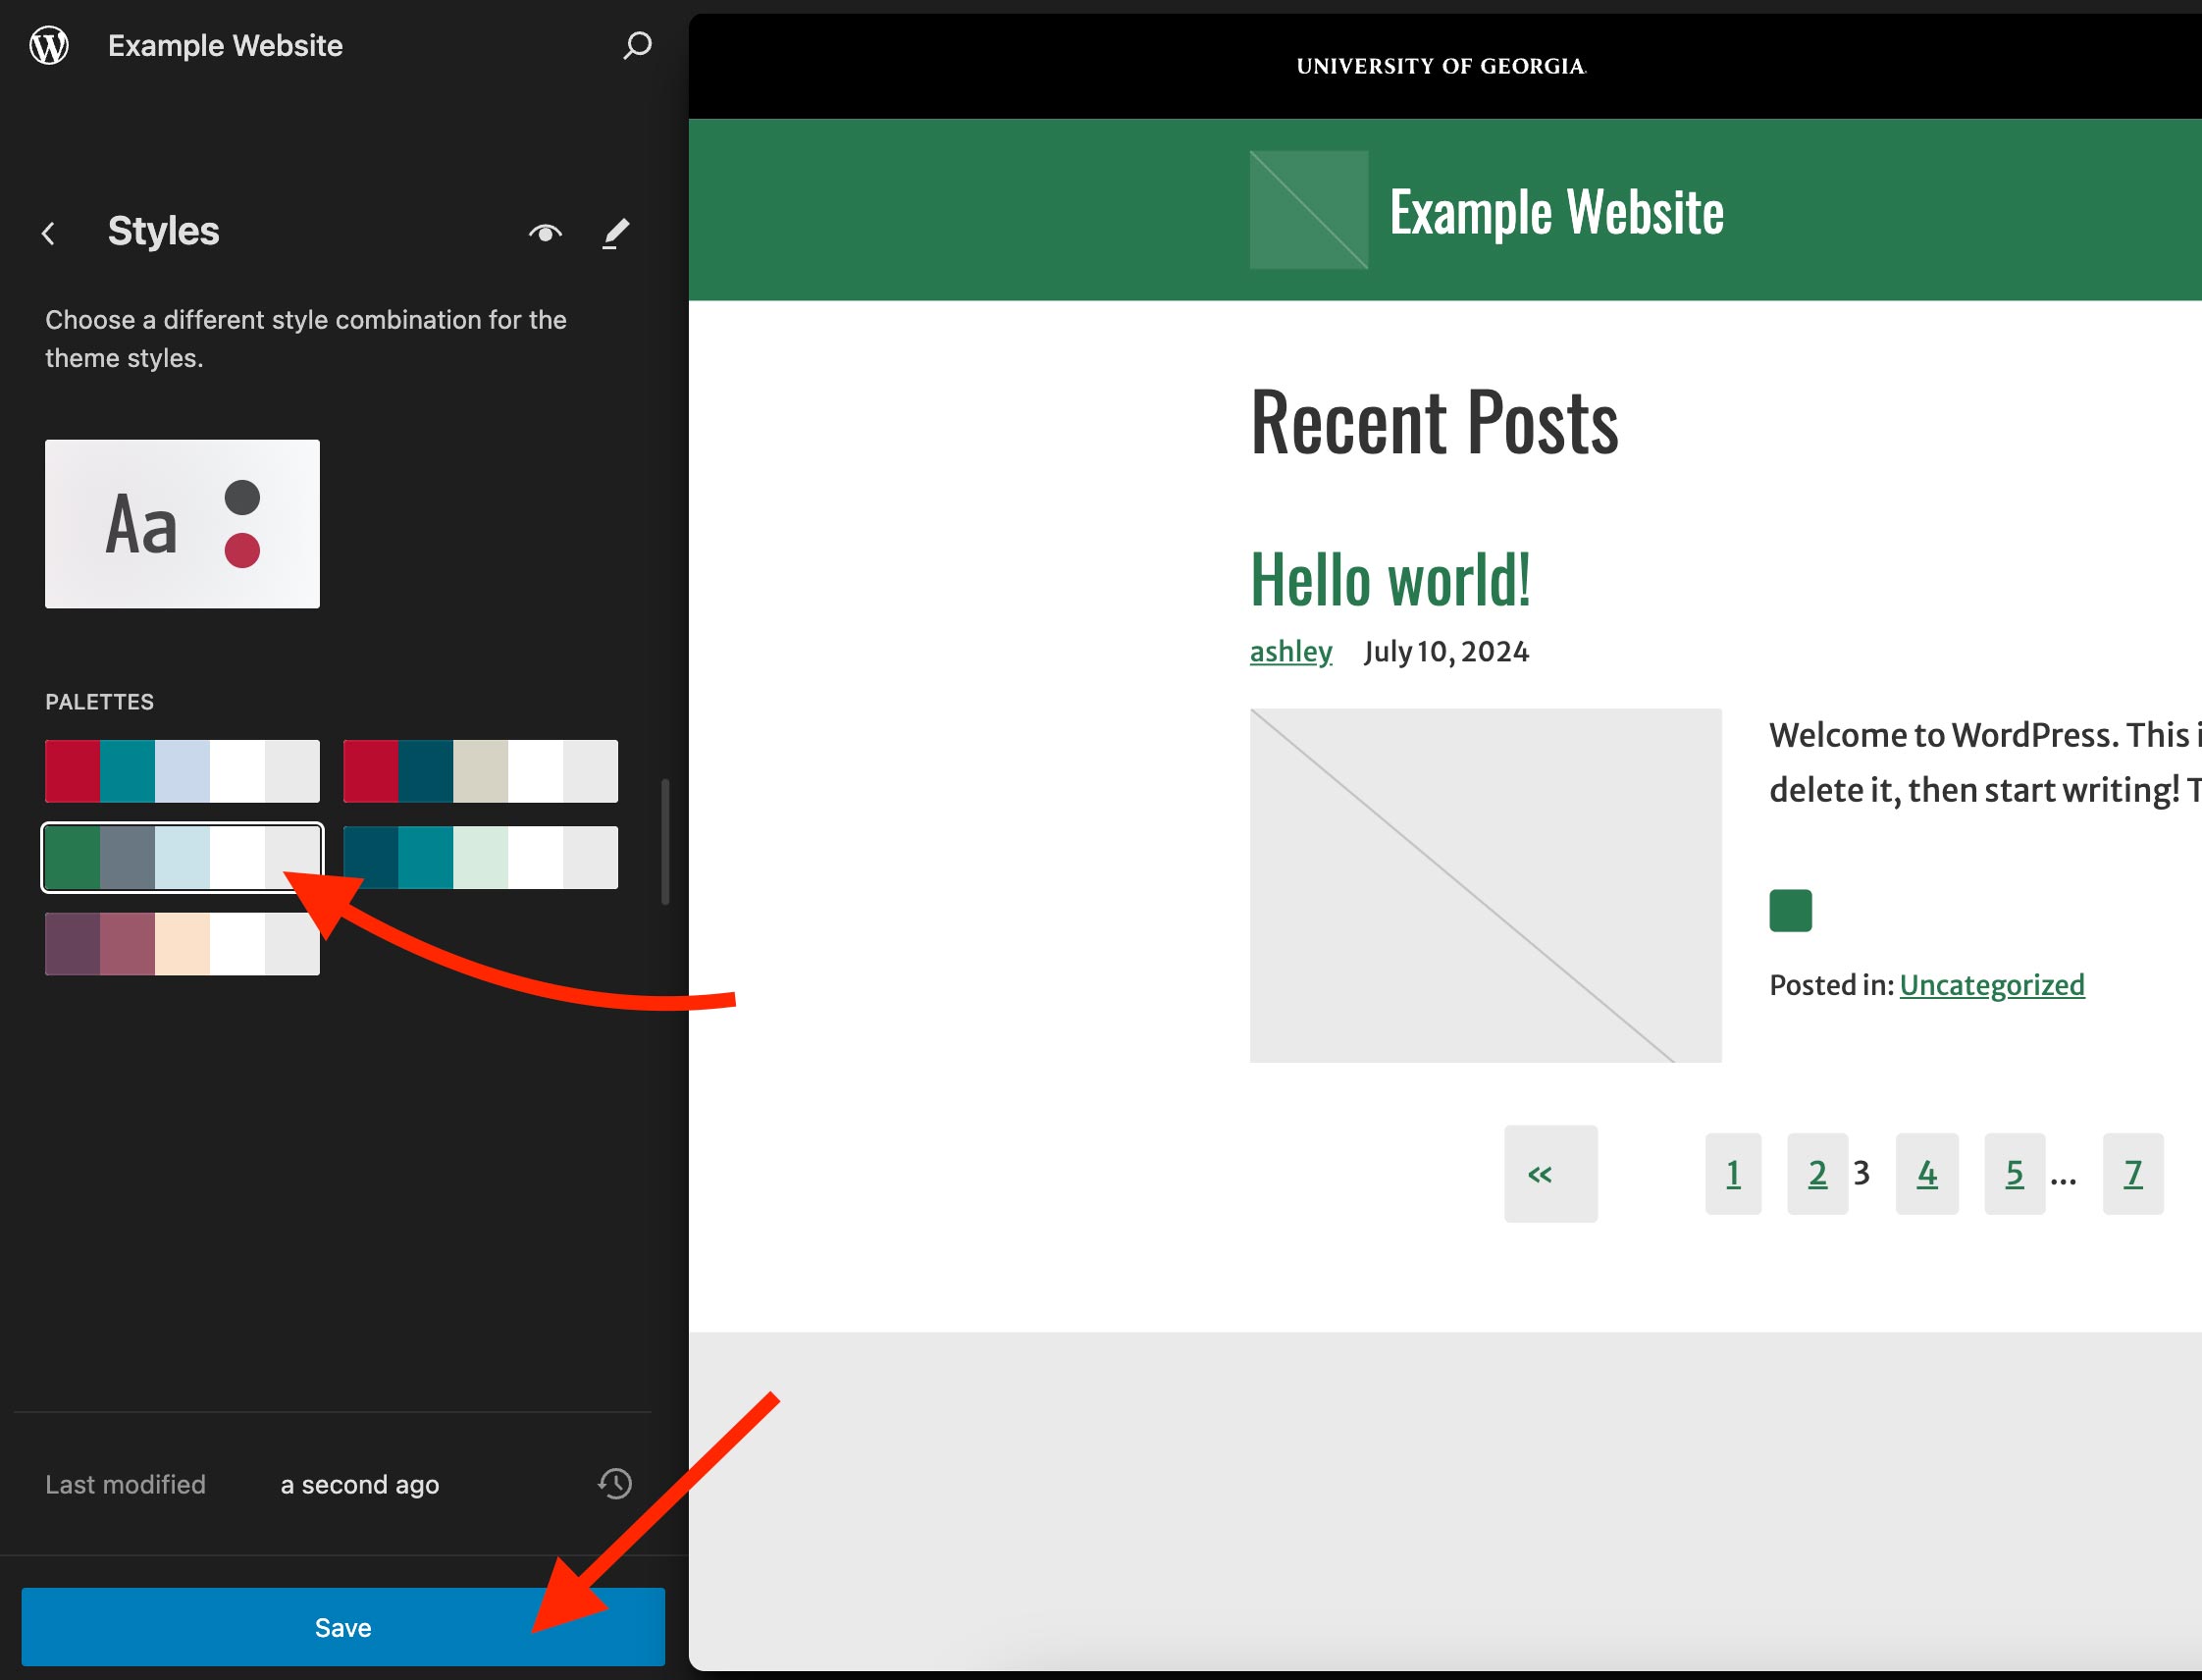This screenshot has height=1680, width=2202.
Task: Click the PALETTES section label
Action: tap(100, 702)
